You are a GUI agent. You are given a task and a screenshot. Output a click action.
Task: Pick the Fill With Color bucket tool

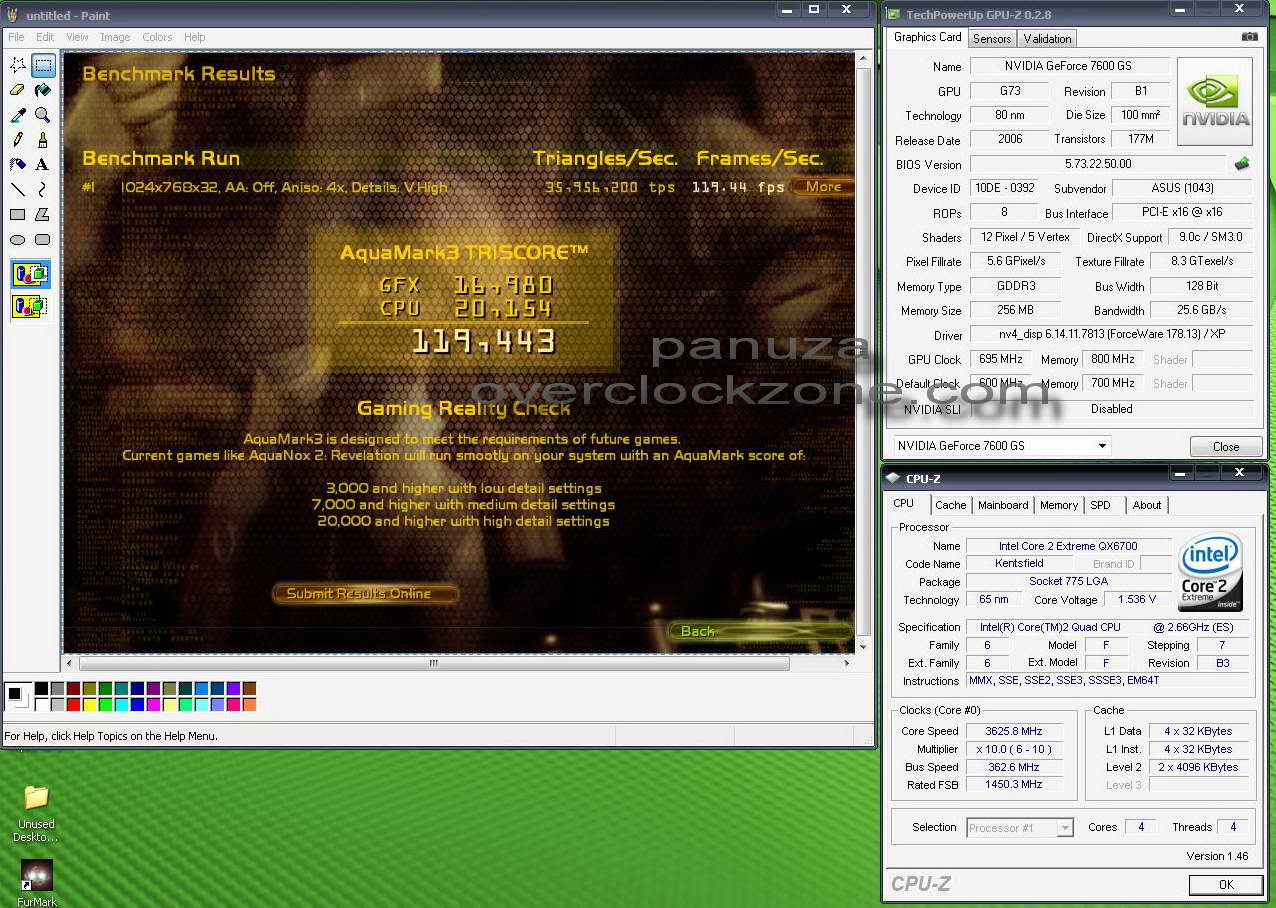[43, 91]
